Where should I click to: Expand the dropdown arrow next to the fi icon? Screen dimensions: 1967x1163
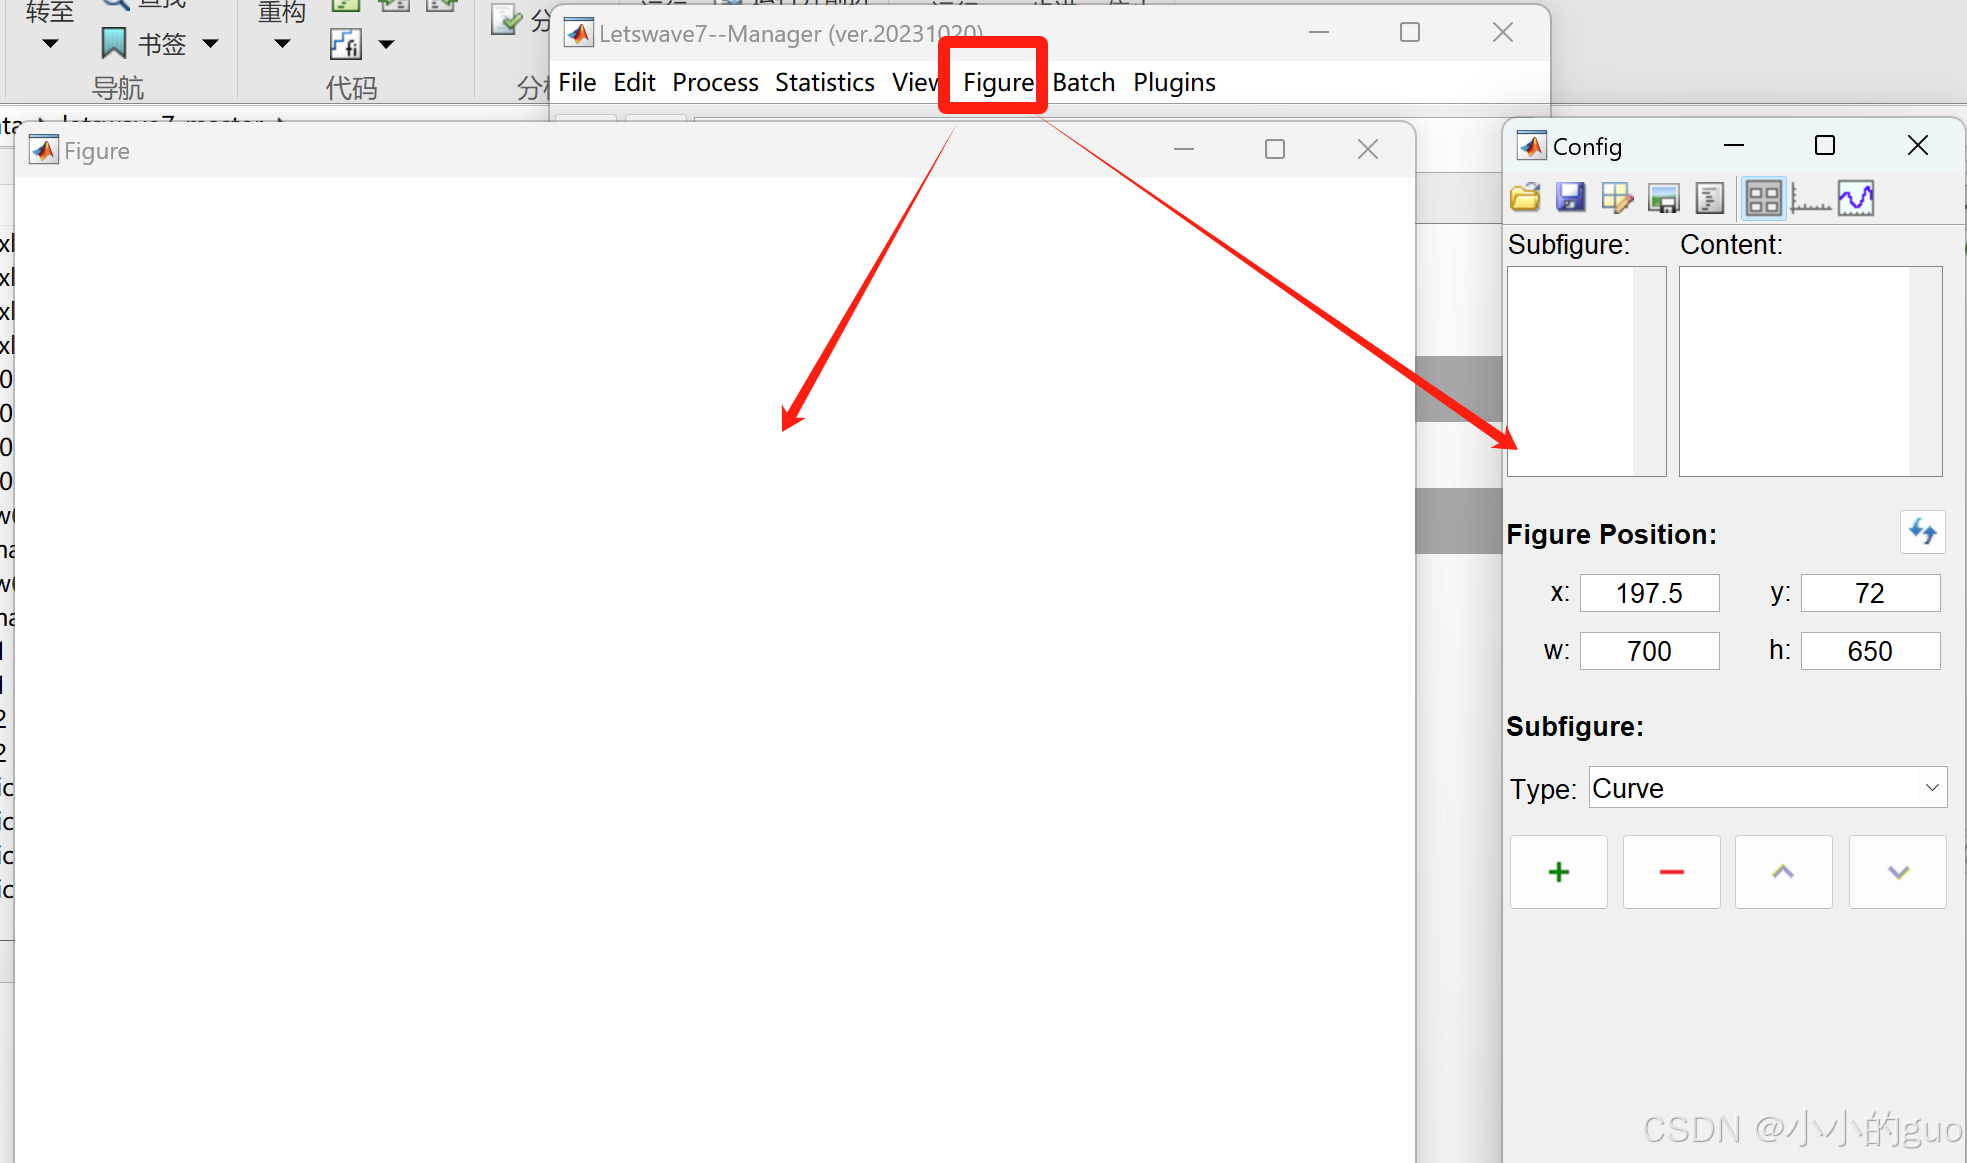point(387,44)
